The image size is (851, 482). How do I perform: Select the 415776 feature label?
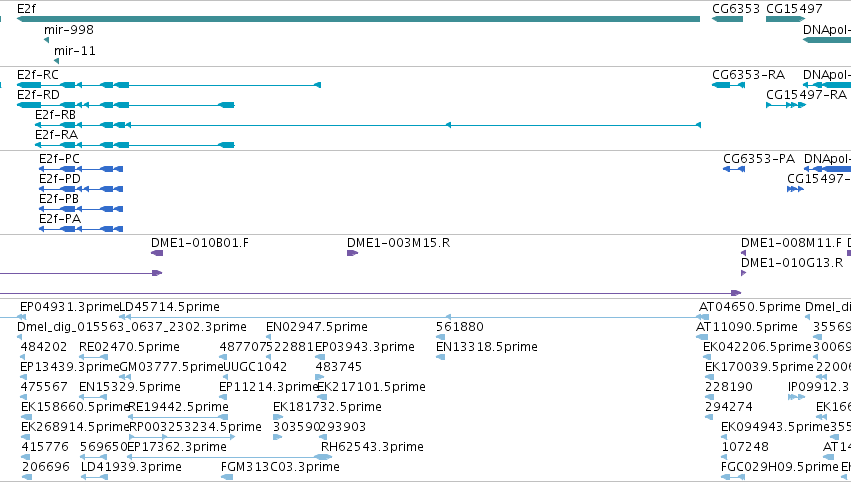45,447
